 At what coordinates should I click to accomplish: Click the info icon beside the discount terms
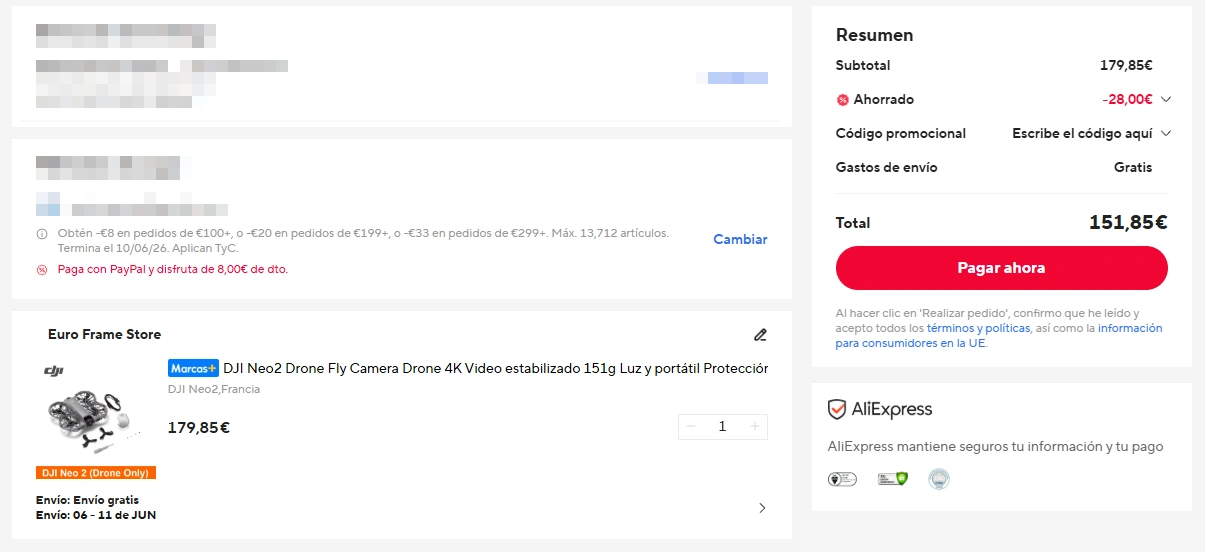pos(42,234)
